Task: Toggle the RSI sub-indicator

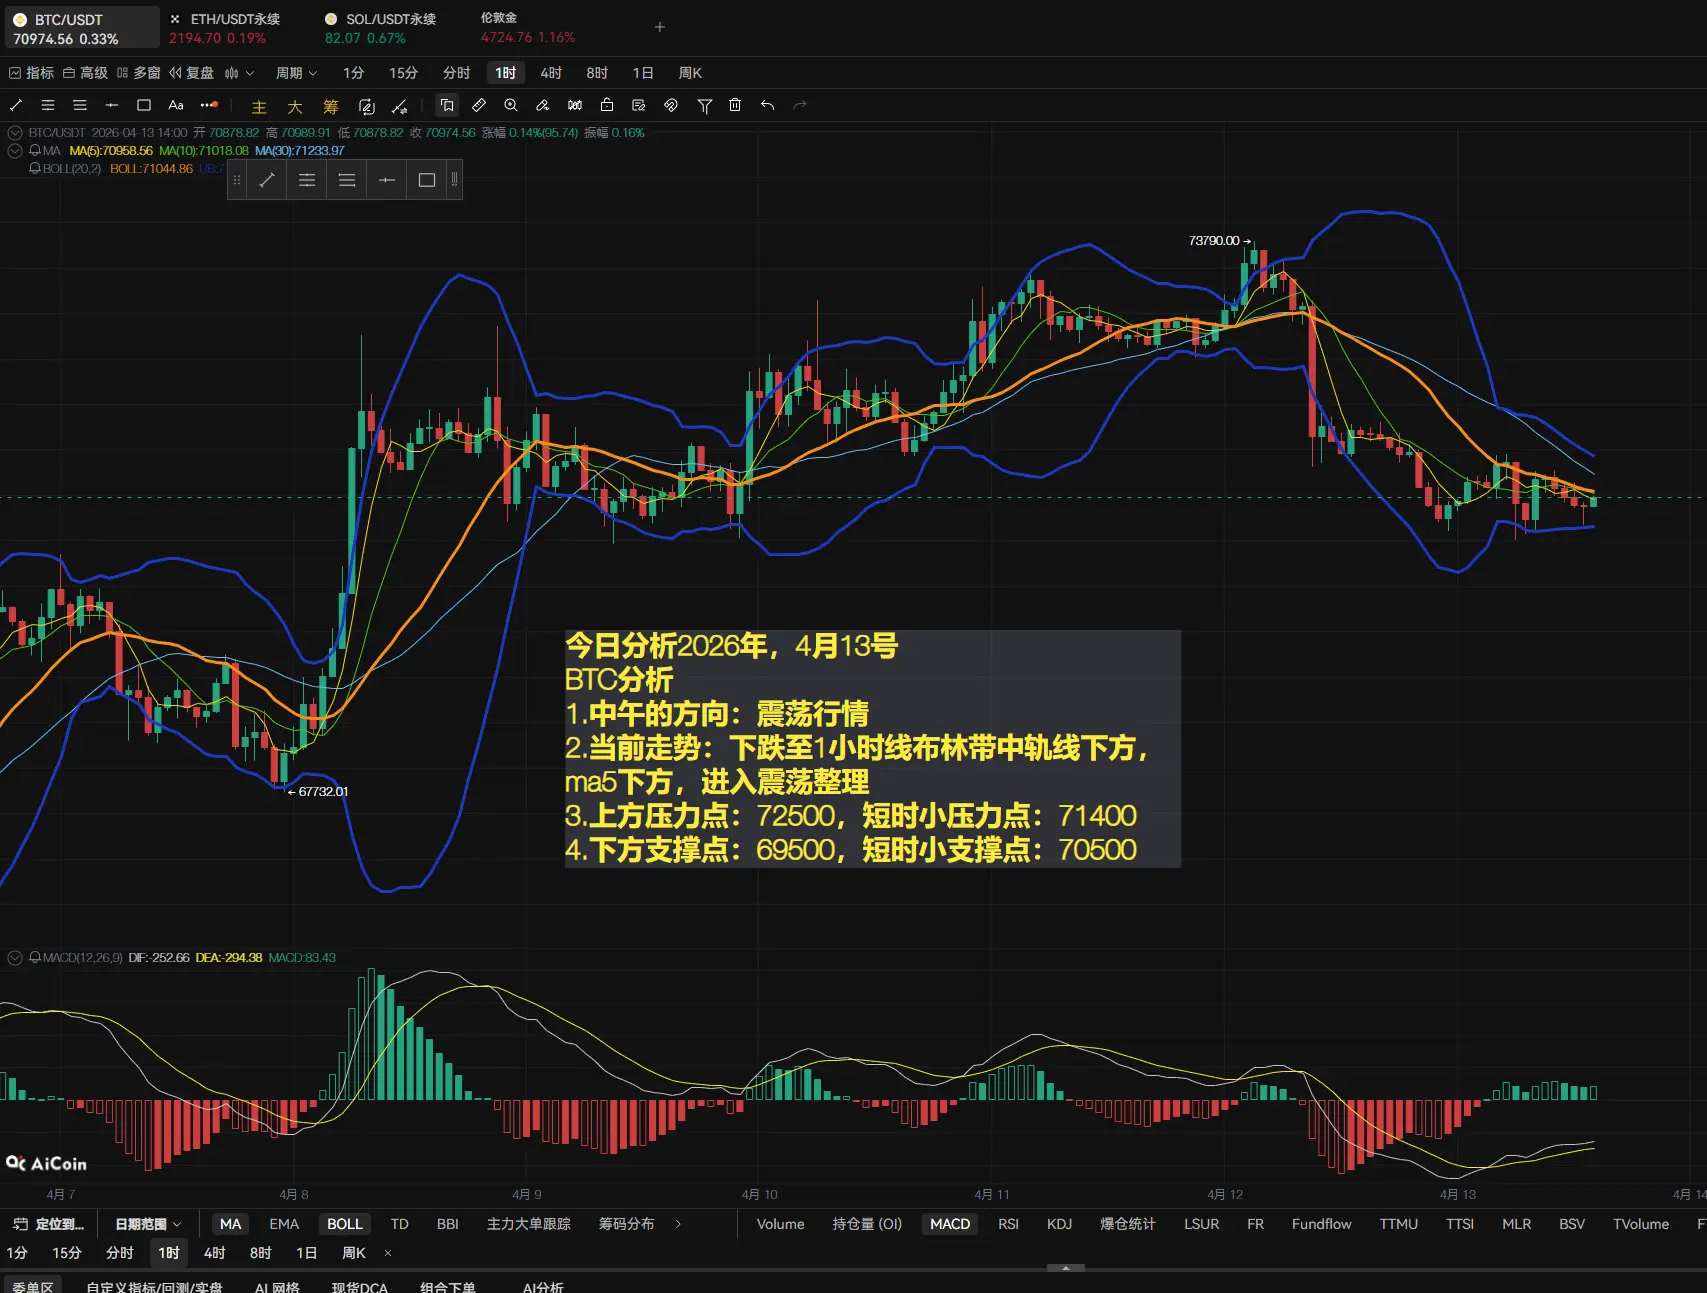Action: [1008, 1224]
